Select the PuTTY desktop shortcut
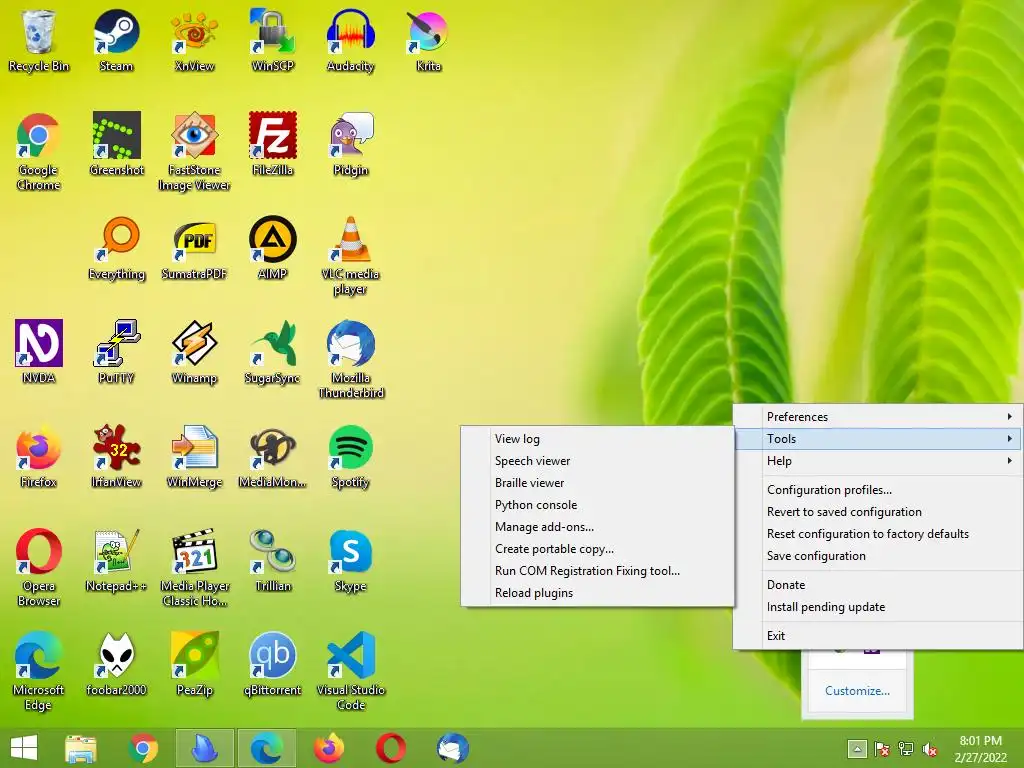 [x=116, y=352]
